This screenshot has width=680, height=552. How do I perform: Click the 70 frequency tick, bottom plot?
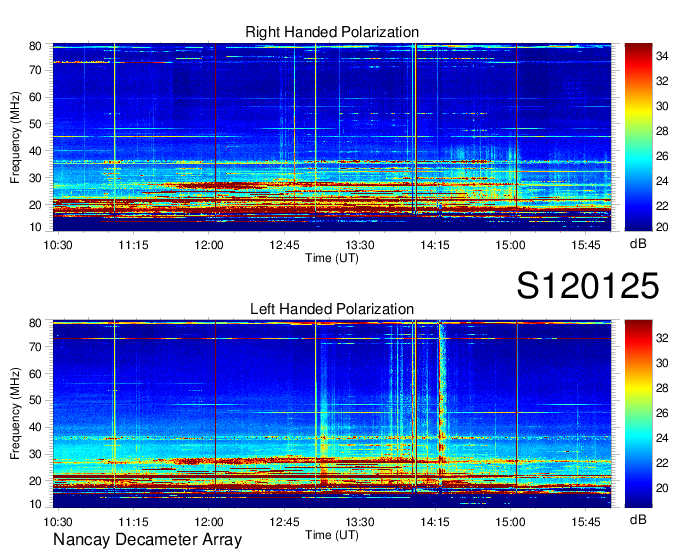35,347
